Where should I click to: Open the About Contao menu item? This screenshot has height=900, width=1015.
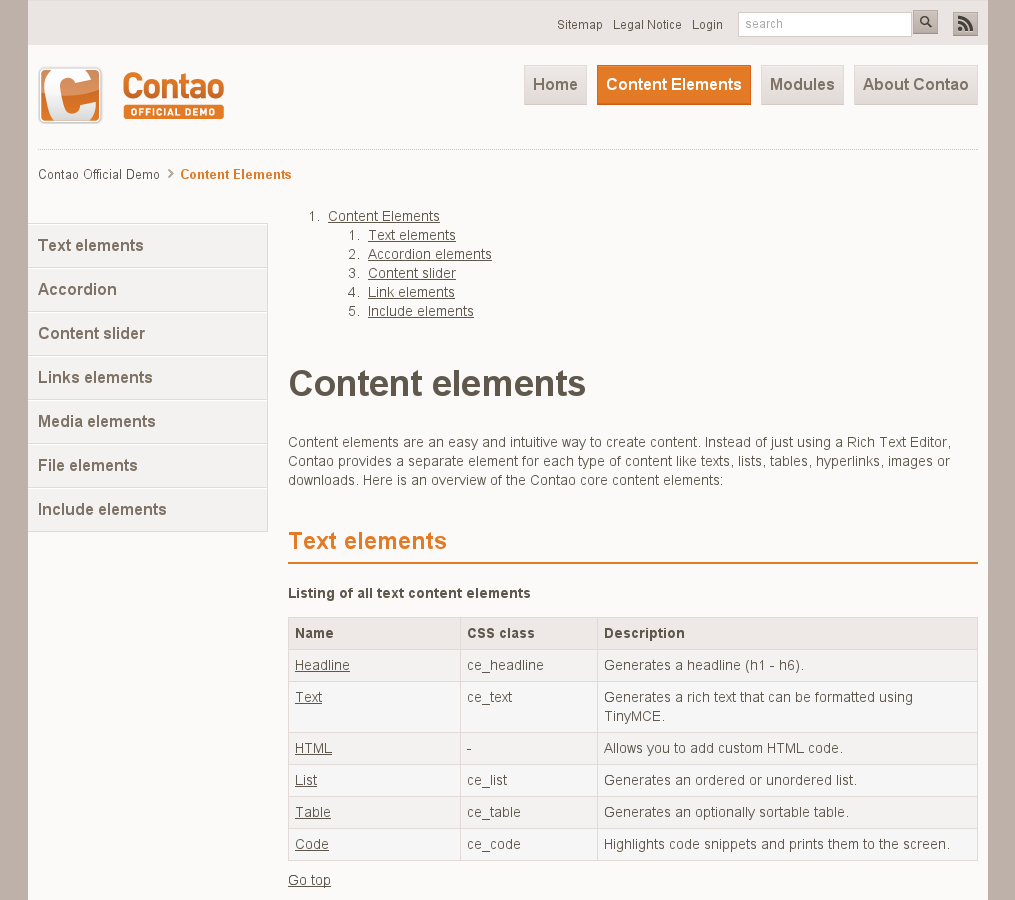[x=915, y=85]
